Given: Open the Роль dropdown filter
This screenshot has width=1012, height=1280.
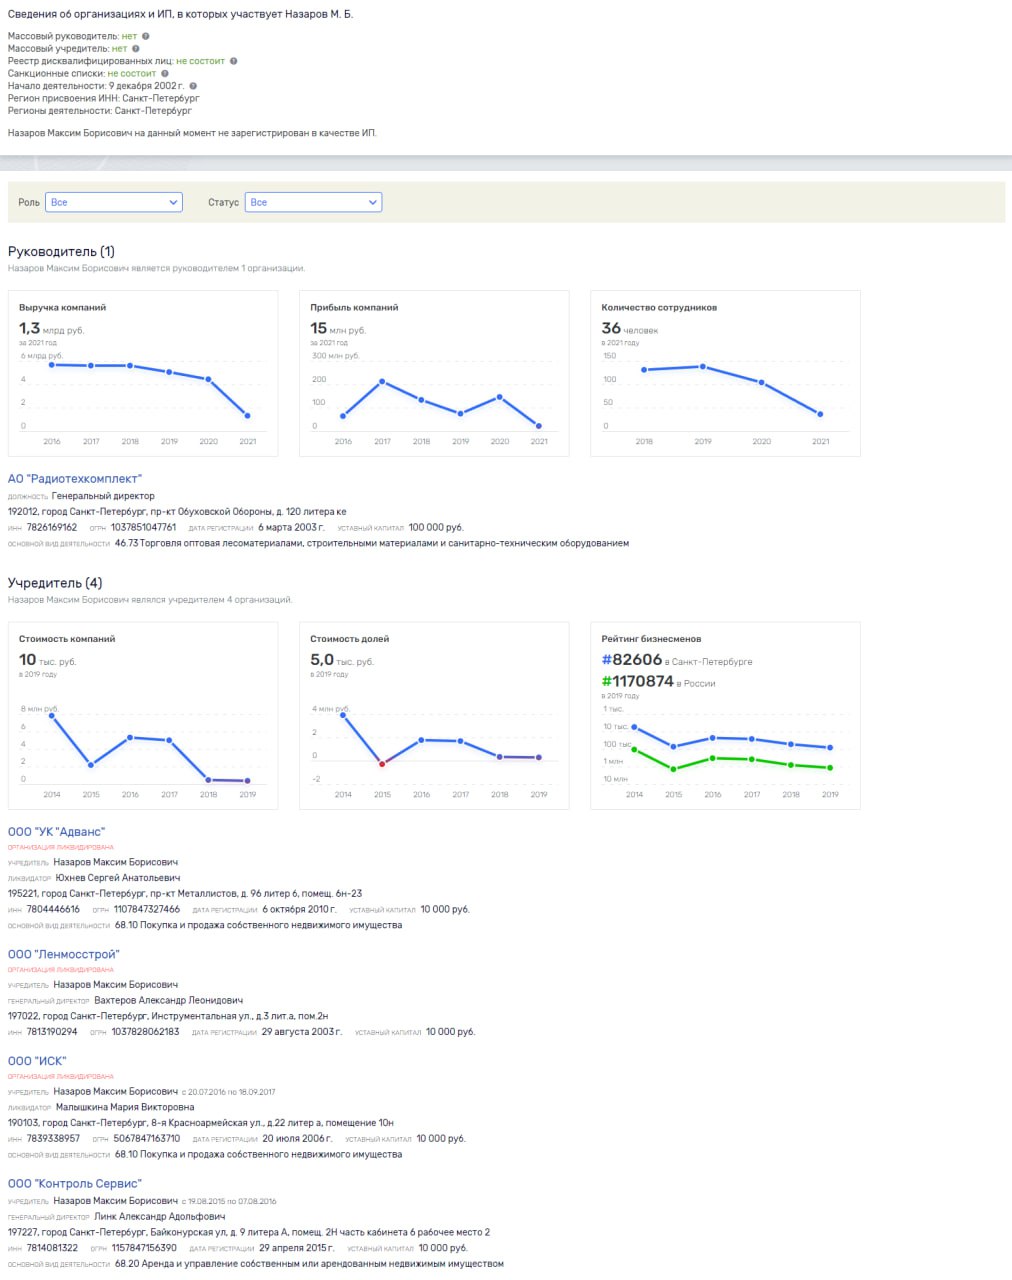Looking at the screenshot, I should click(114, 202).
